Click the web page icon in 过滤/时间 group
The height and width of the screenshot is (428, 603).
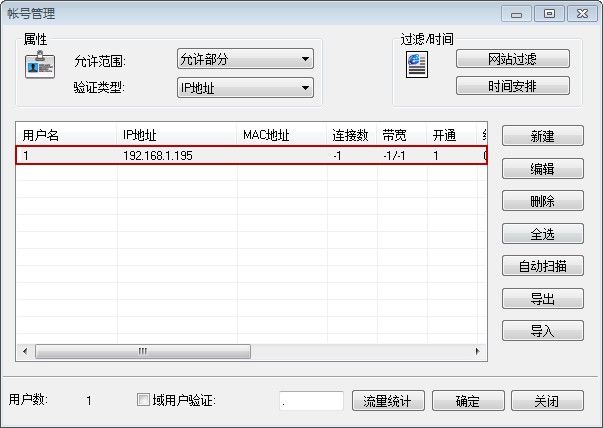[417, 65]
